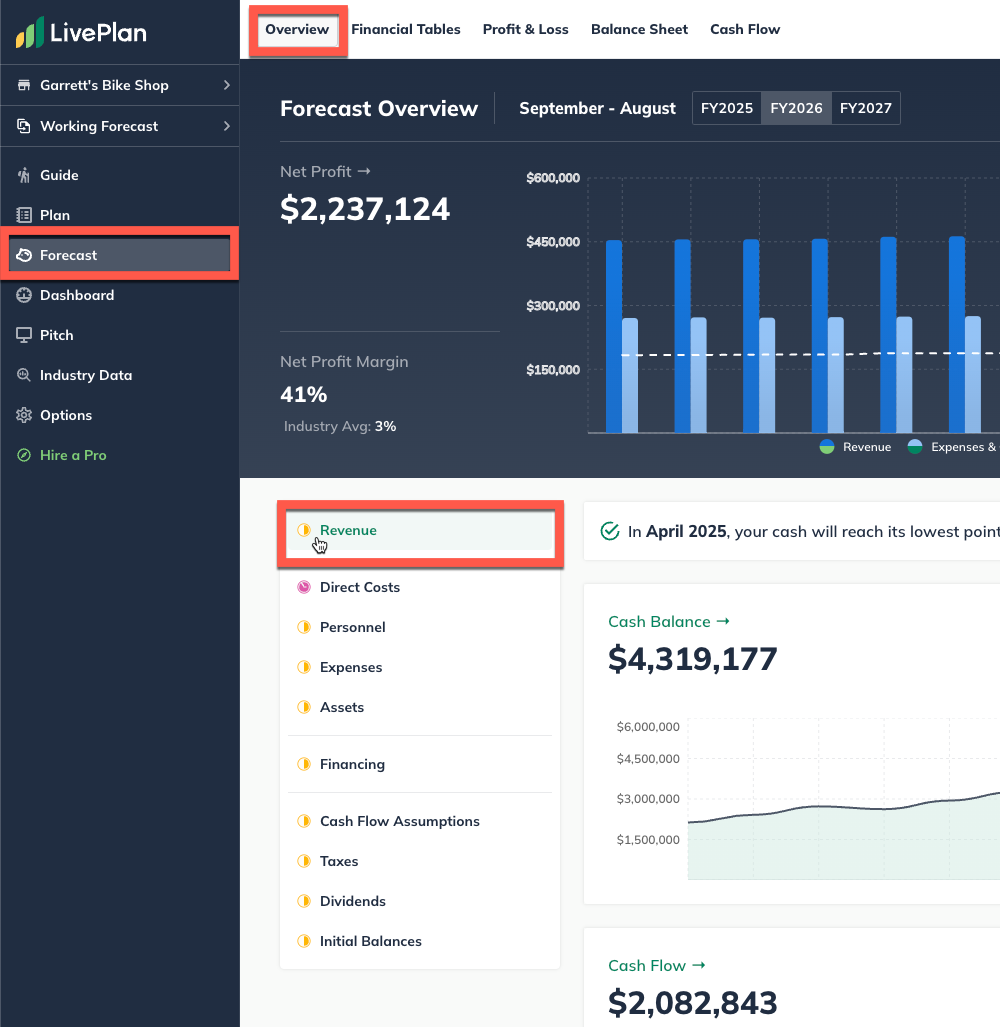Click the Cash Flow value $2,082,843
Image resolution: width=1000 pixels, height=1027 pixels.
[x=693, y=1003]
